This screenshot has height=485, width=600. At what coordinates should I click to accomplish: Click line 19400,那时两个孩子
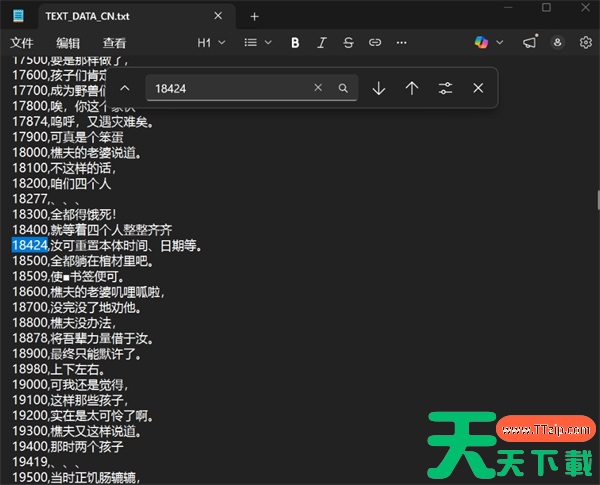click(68, 447)
